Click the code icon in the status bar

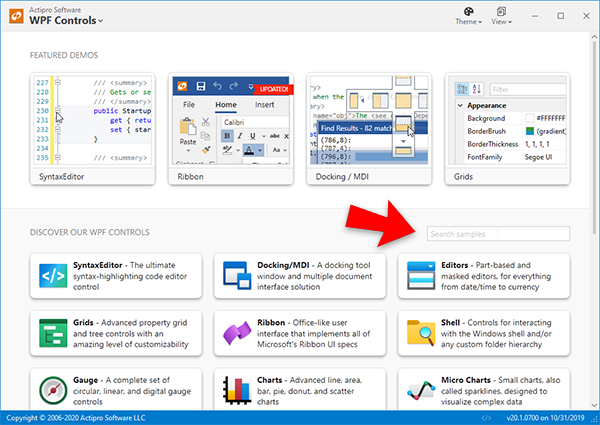click(486, 418)
